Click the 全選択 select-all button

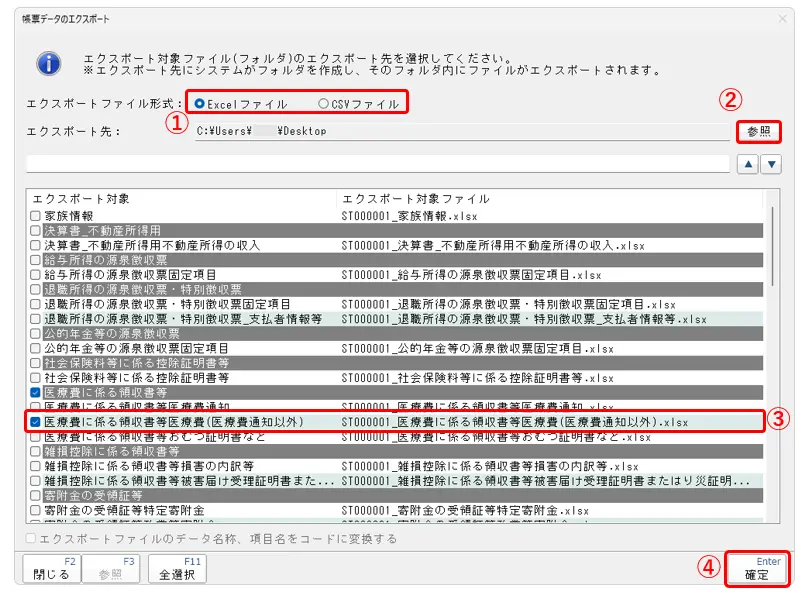pyautogui.click(x=177, y=569)
